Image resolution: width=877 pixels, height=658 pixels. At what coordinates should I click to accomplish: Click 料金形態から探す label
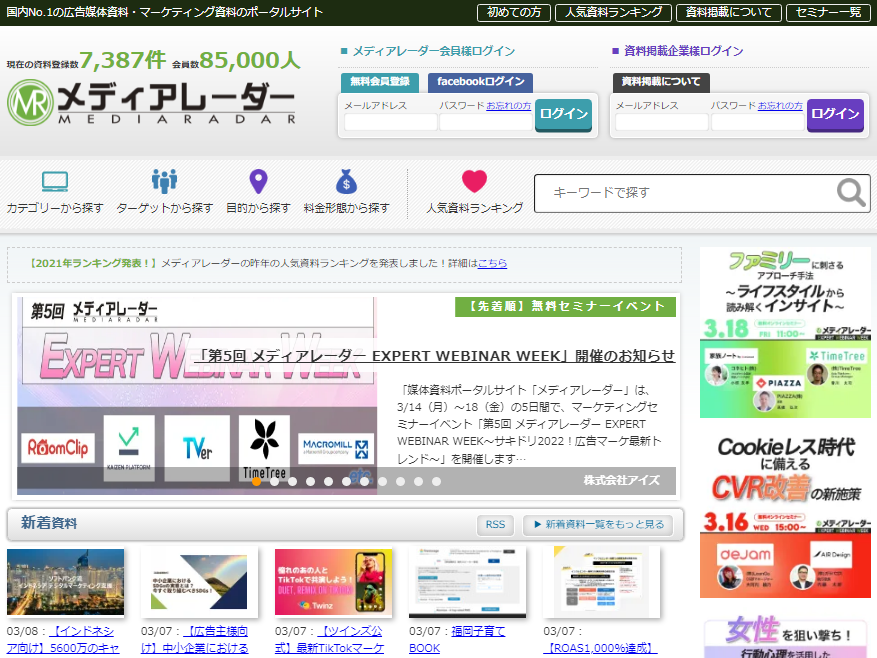click(346, 208)
